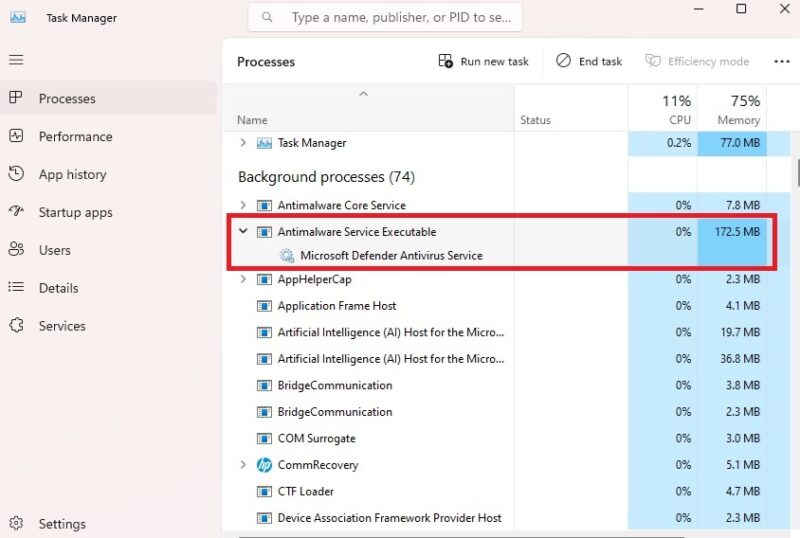Click the Run new task icon

tap(445, 61)
